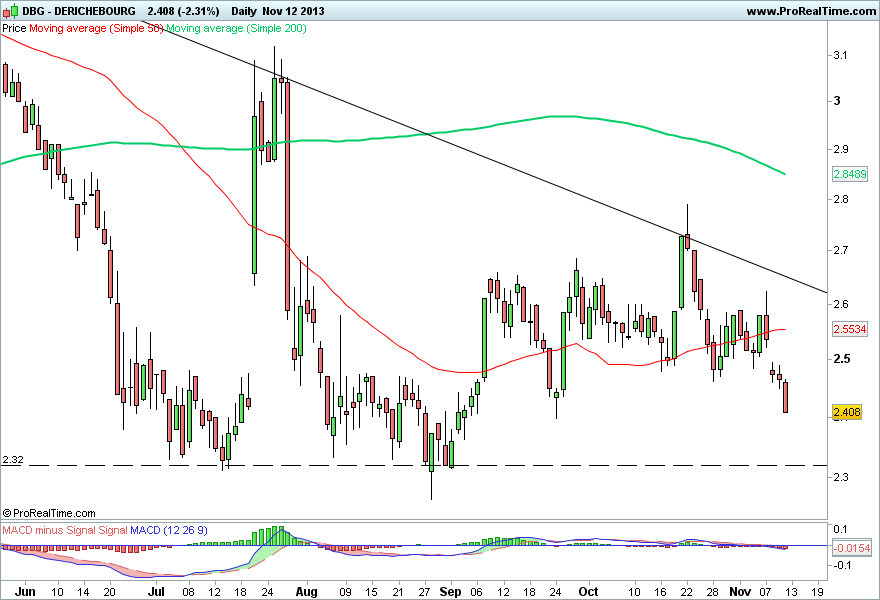
Task: Click the 19 date label at axis end
Action: tap(818, 592)
